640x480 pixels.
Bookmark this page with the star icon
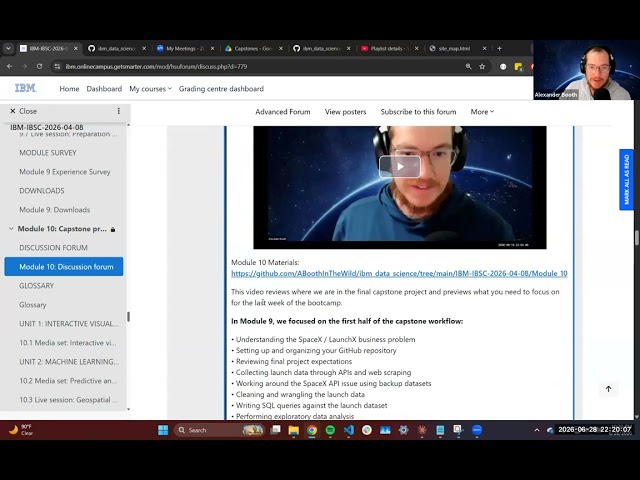(x=482, y=66)
